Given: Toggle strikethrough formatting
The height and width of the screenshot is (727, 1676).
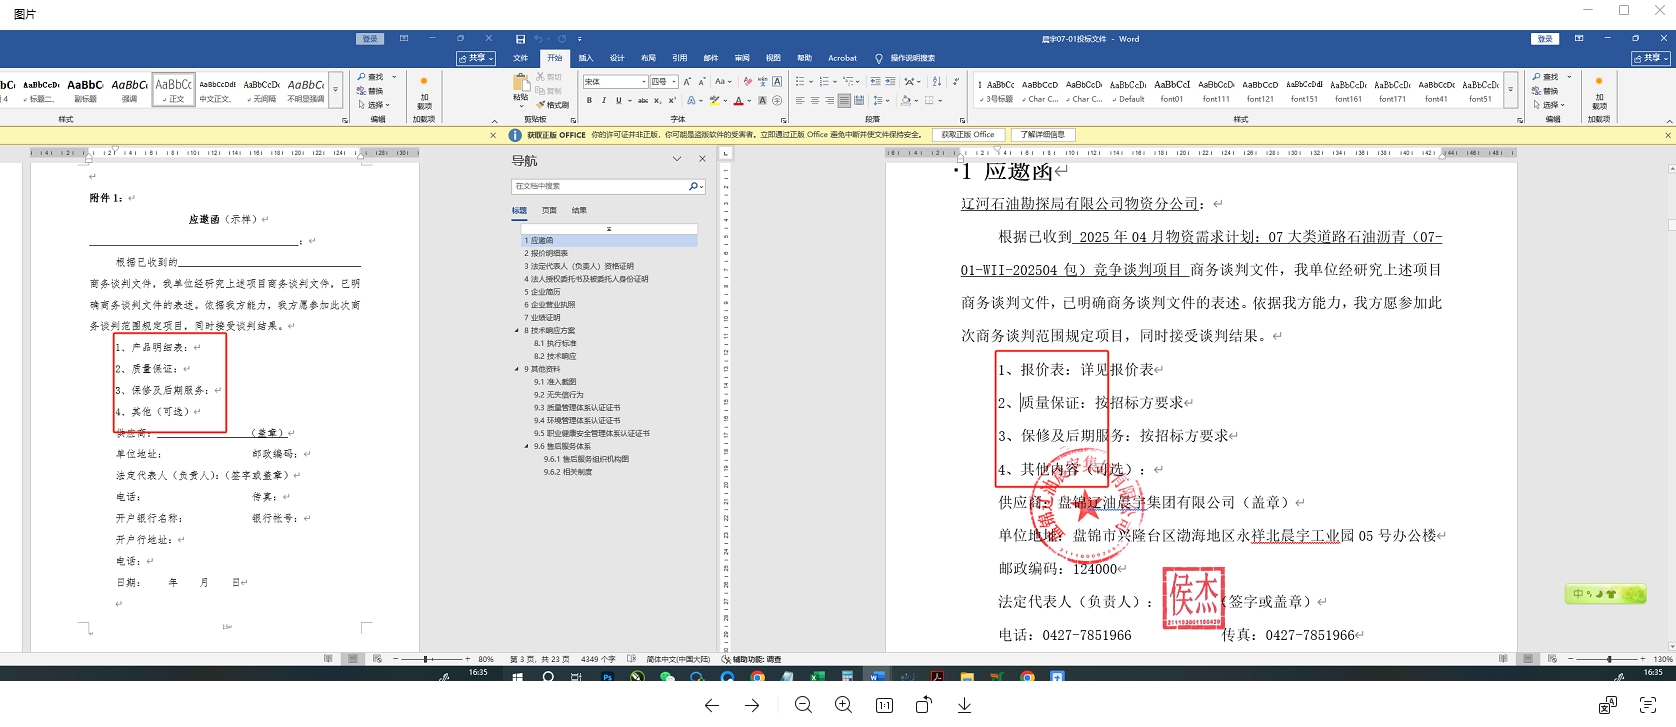Looking at the screenshot, I should [x=643, y=100].
